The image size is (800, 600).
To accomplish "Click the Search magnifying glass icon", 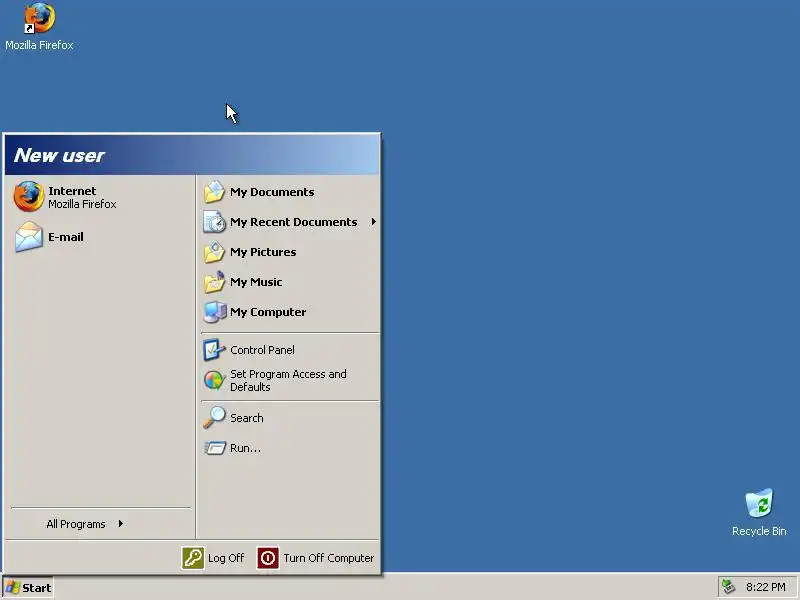I will [x=214, y=417].
